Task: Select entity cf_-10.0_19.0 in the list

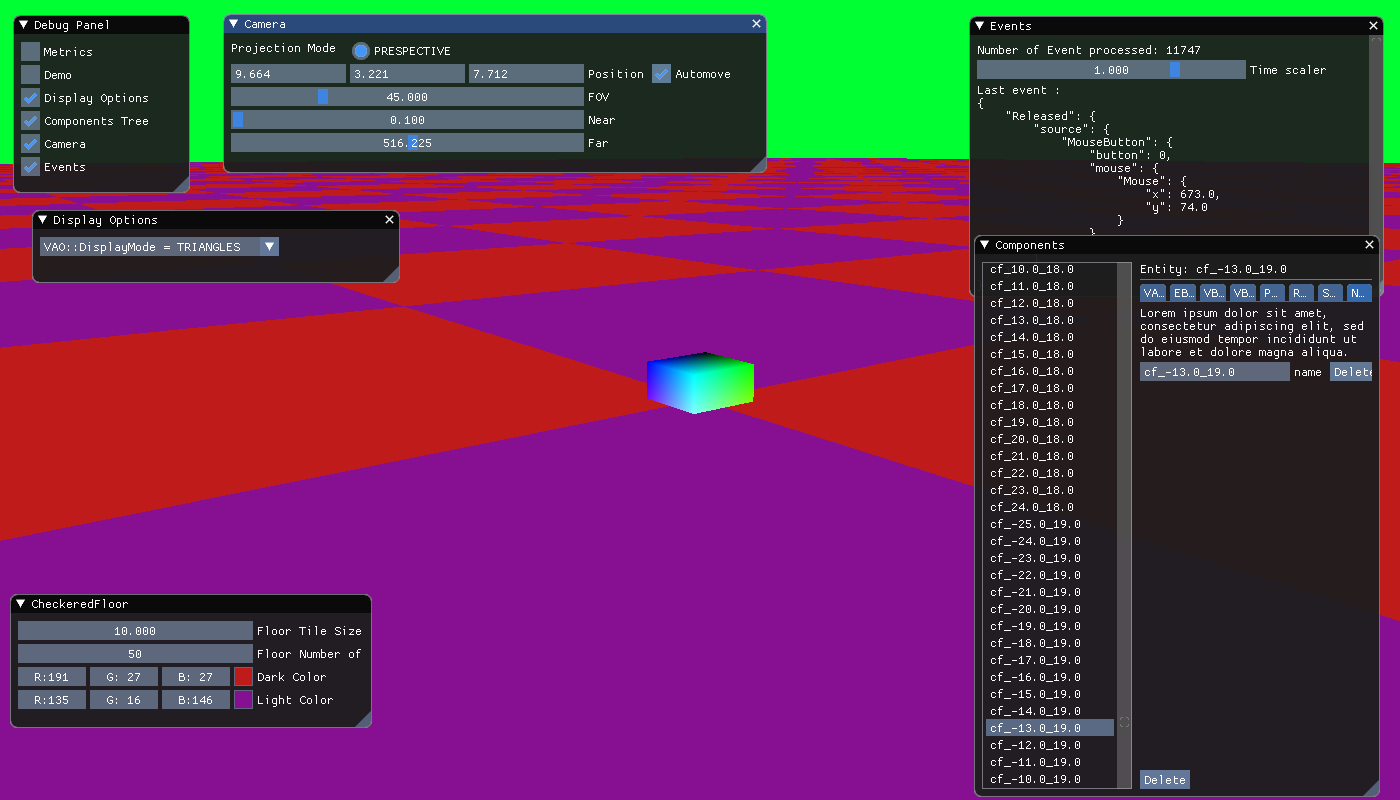Action: click(1050, 779)
